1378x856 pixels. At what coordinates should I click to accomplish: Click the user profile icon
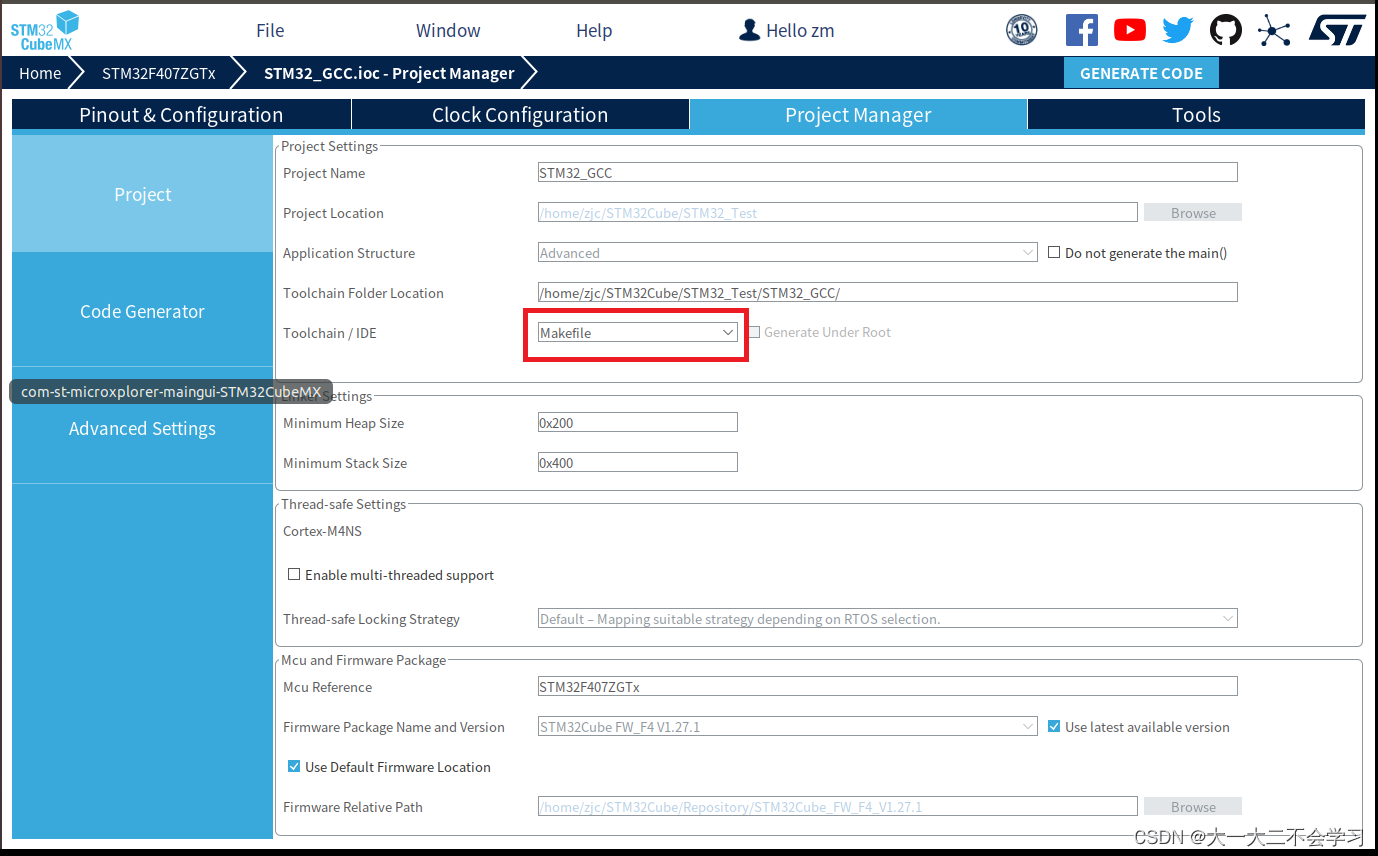pyautogui.click(x=750, y=30)
